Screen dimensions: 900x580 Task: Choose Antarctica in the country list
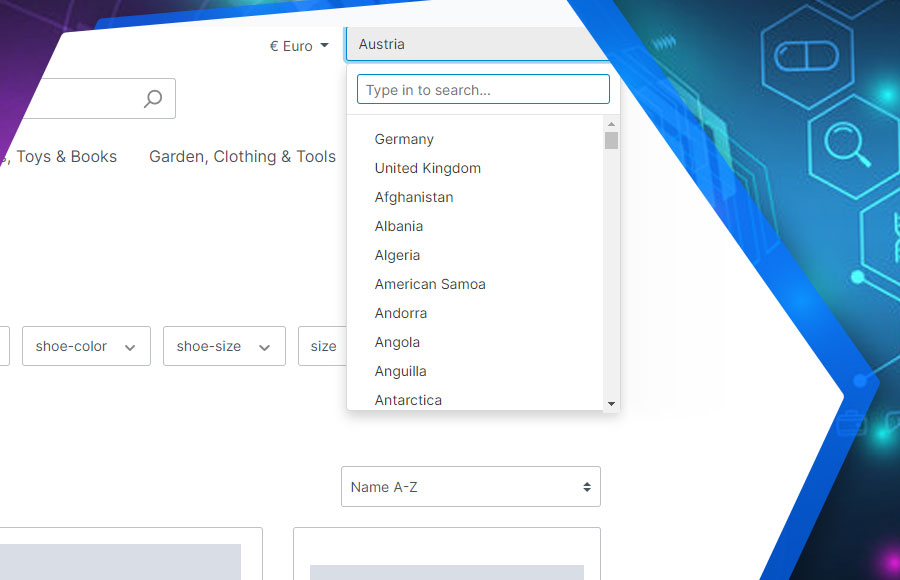click(408, 400)
